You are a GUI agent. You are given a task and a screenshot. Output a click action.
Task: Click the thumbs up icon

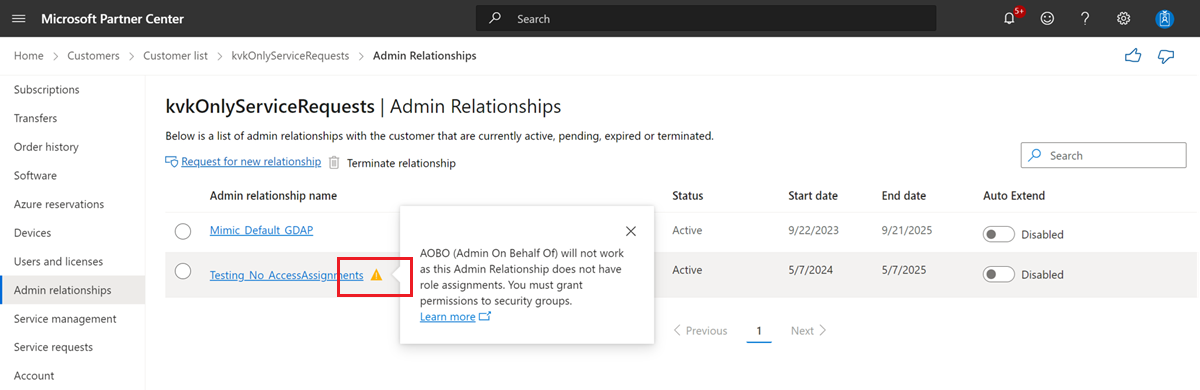point(1133,56)
